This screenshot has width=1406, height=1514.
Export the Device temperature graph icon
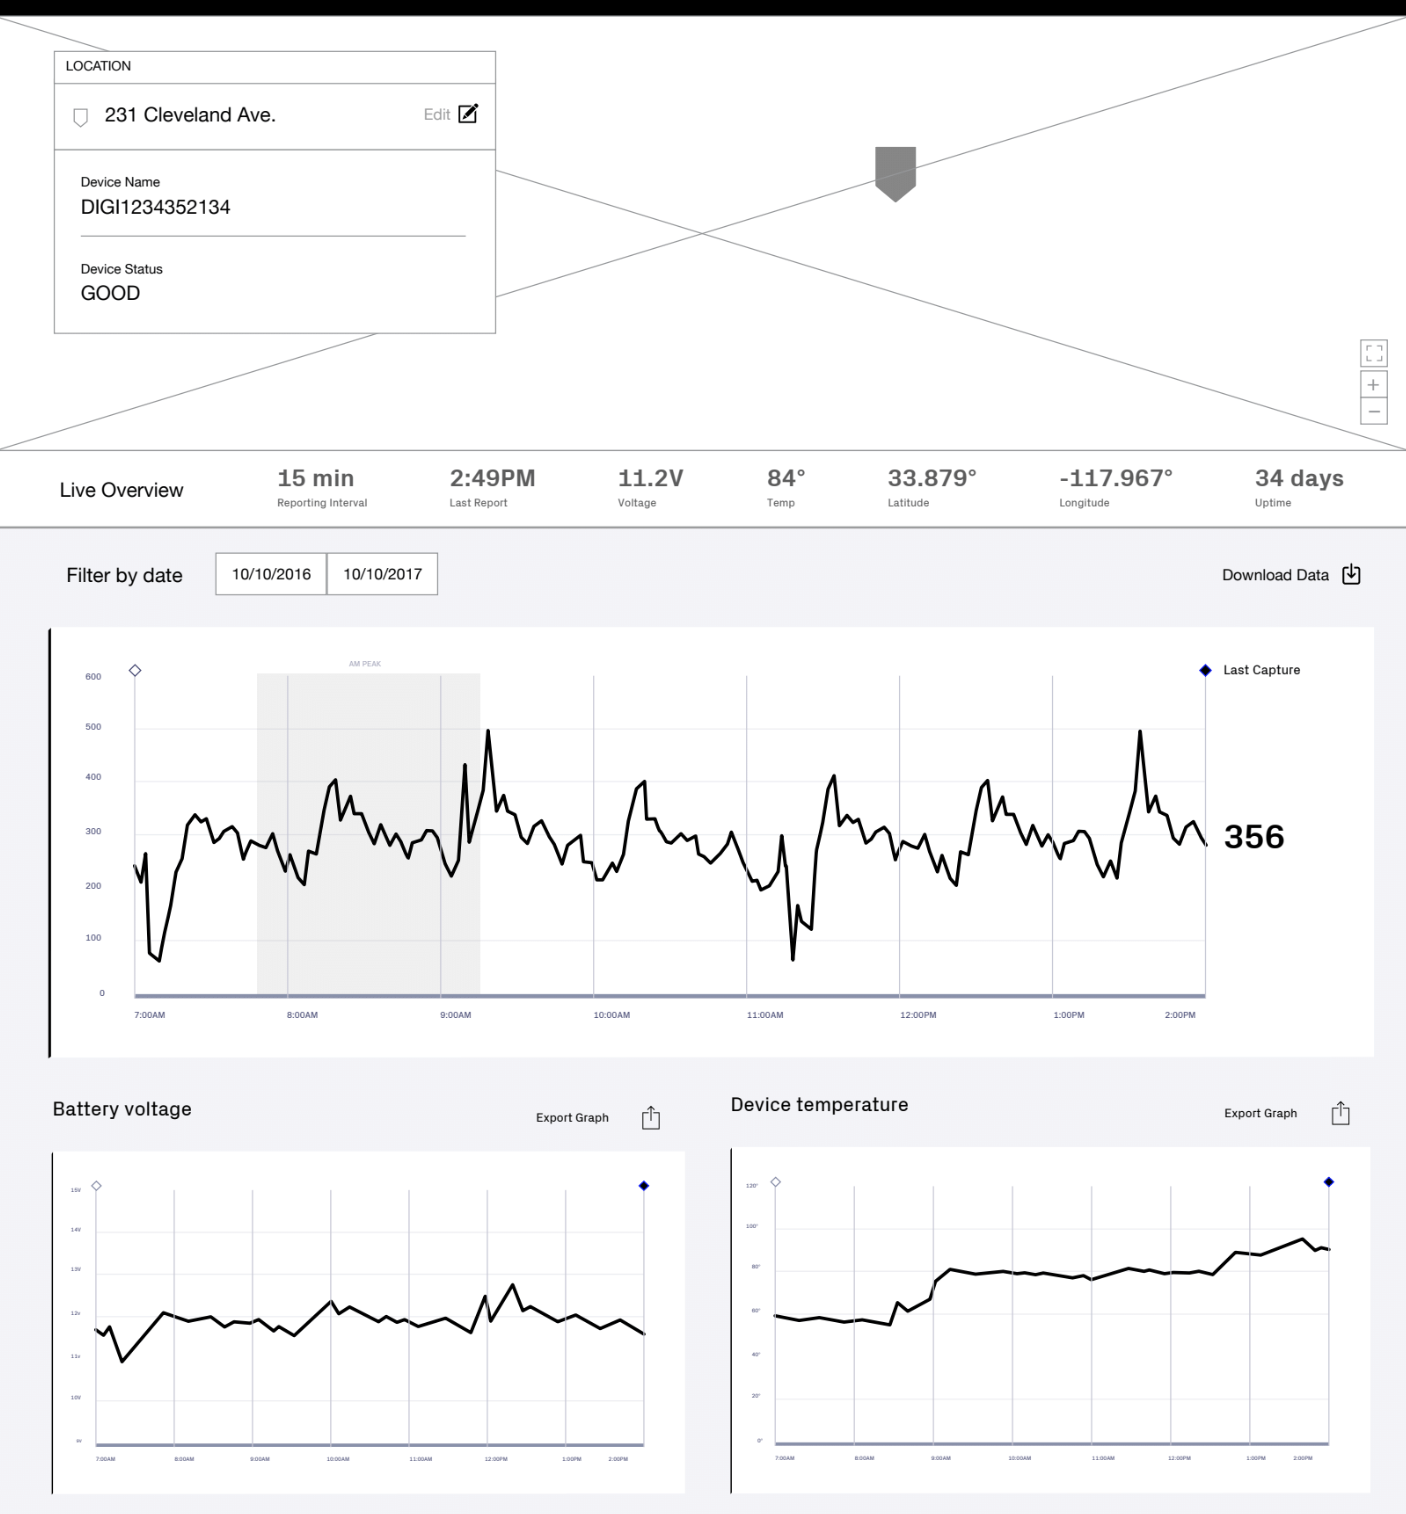[1341, 1113]
